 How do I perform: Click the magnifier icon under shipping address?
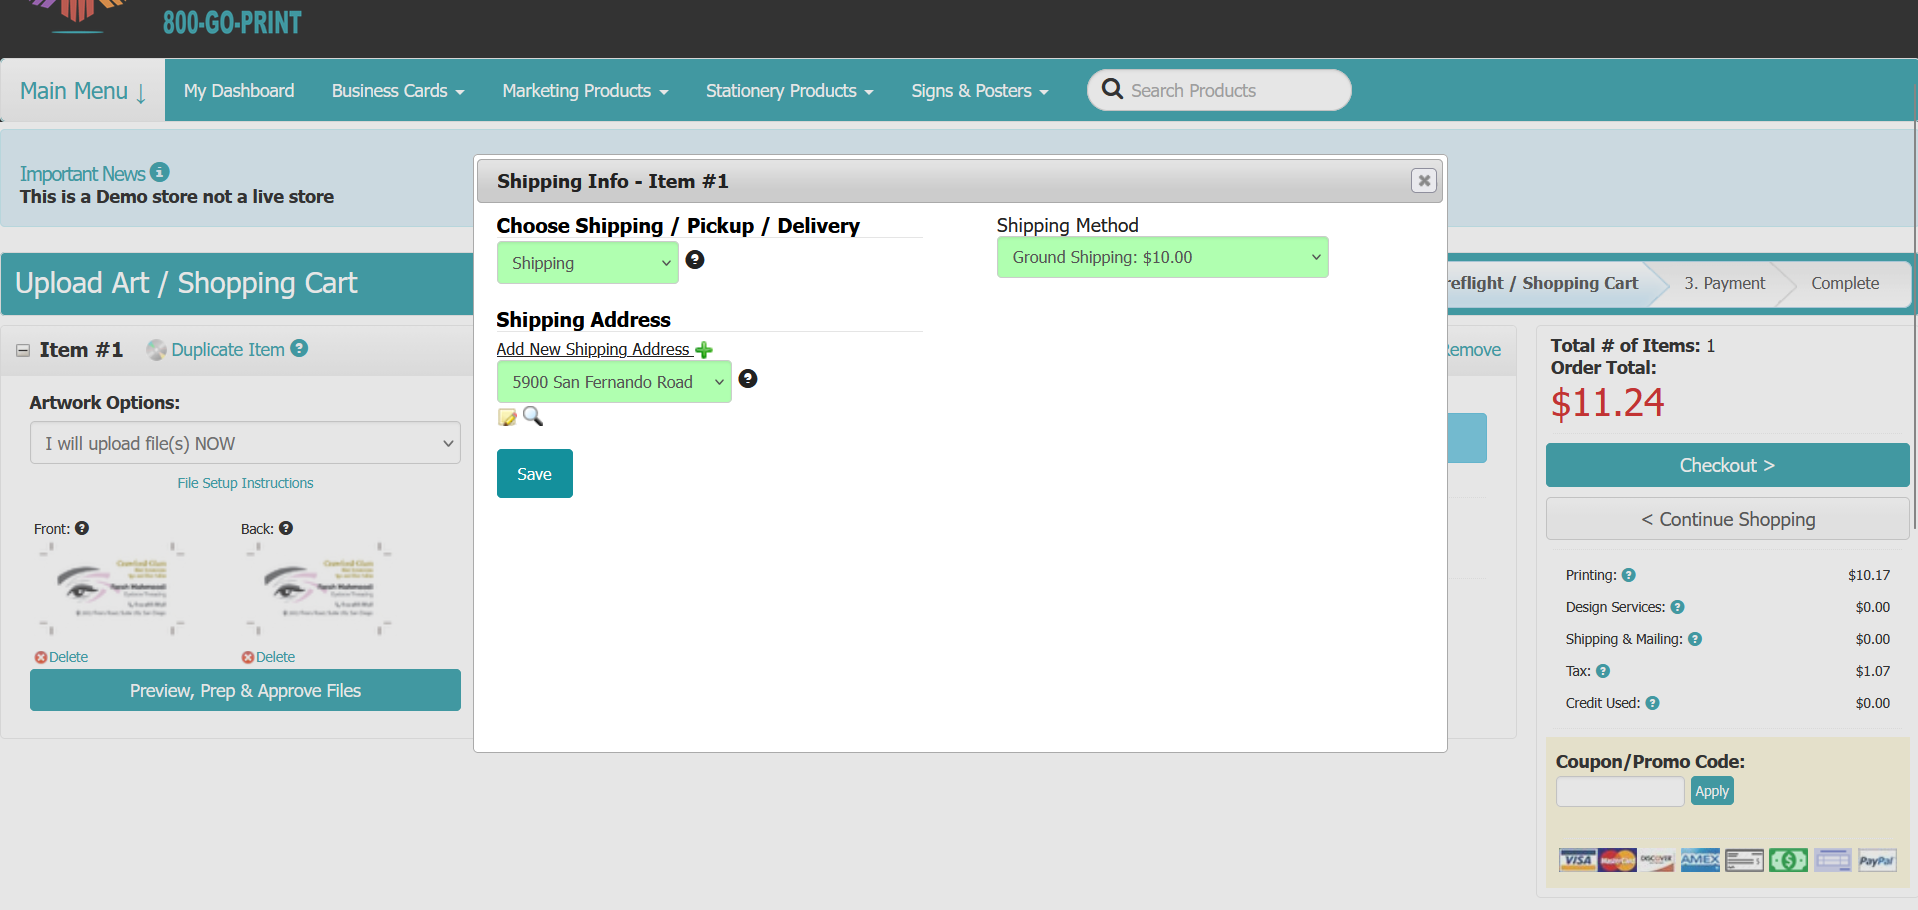533,416
